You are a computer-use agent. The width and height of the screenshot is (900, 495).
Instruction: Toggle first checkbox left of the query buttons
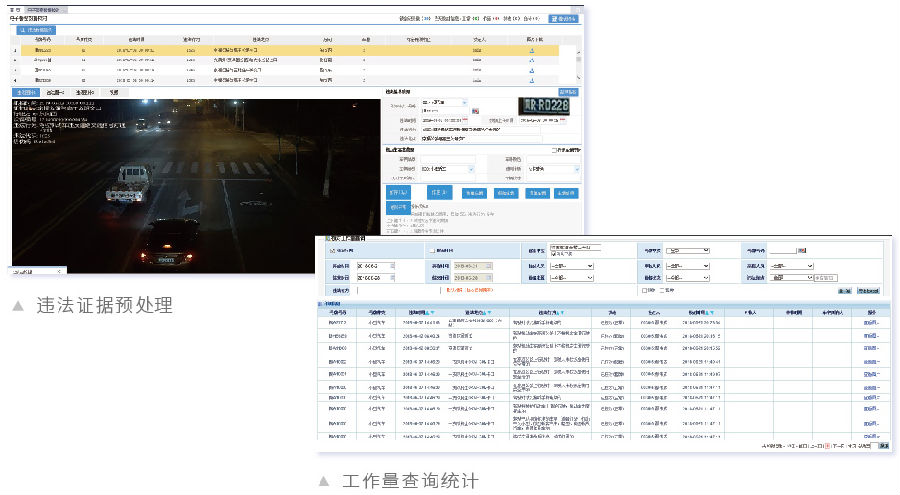tap(645, 291)
